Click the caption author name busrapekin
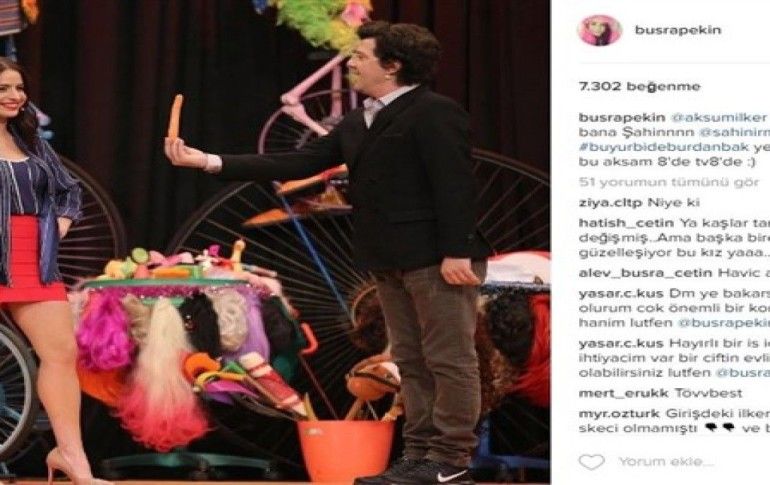Viewport: 770px width, 485px height. 622,118
